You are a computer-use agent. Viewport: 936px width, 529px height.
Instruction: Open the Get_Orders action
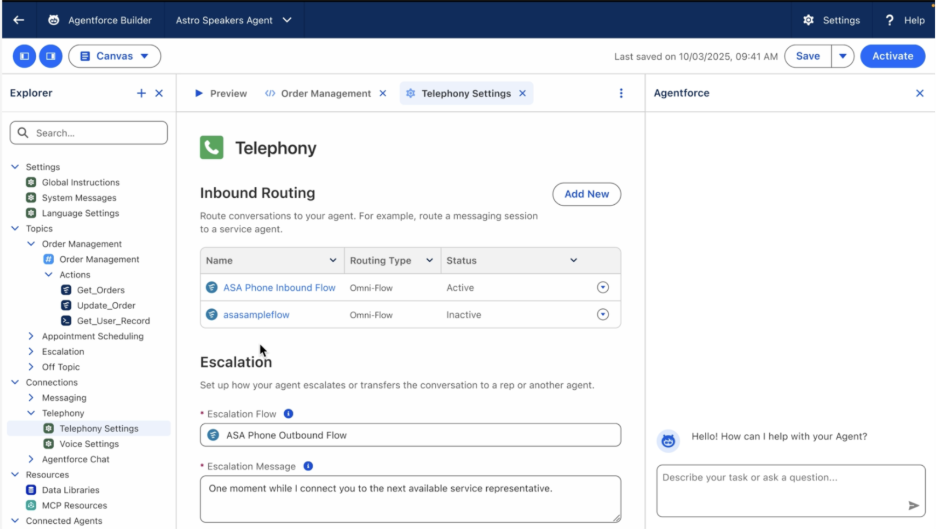[100, 290]
